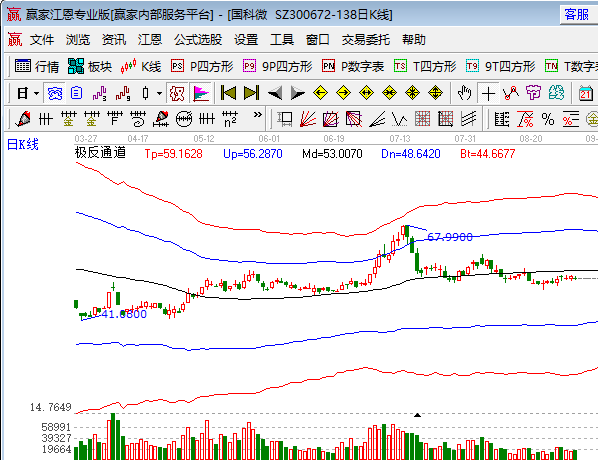Open the 板块 sector view
This screenshot has width=598, height=460.
pyautogui.click(x=90, y=66)
